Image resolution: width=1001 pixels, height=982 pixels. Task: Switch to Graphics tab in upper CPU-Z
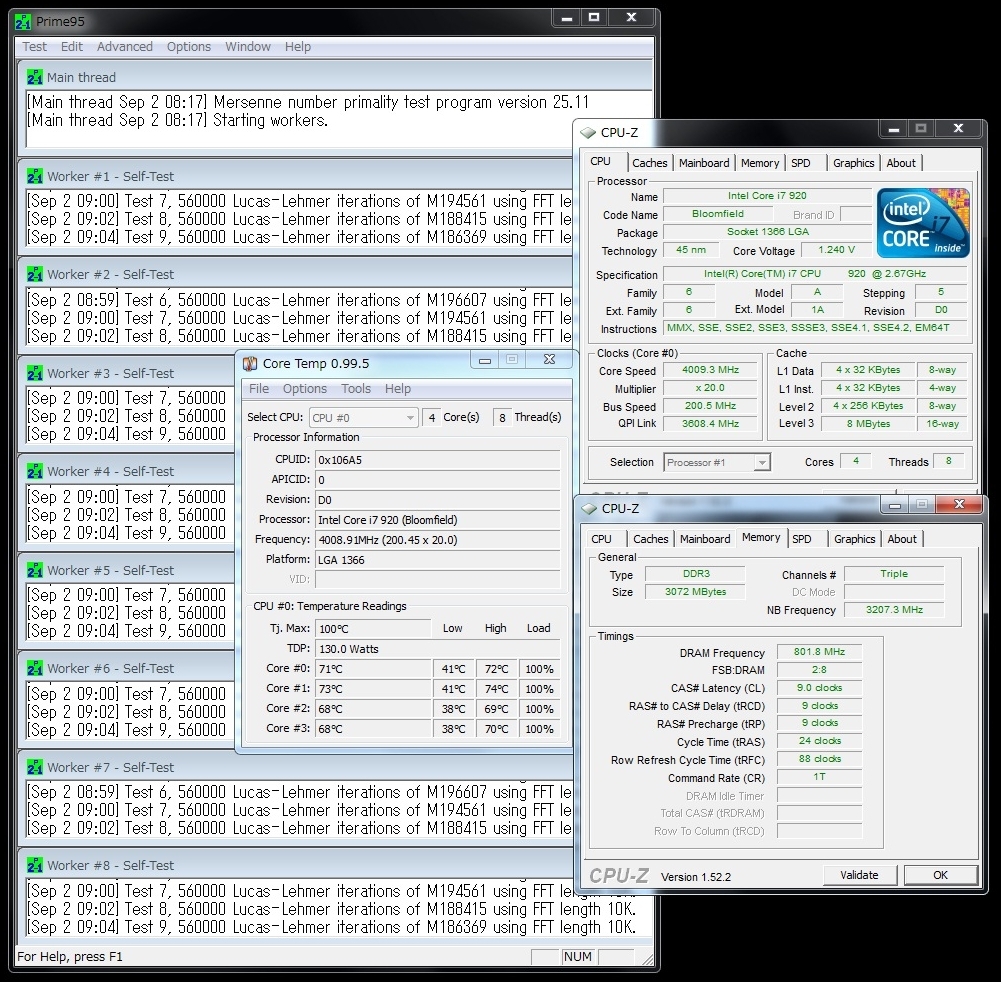coord(854,163)
